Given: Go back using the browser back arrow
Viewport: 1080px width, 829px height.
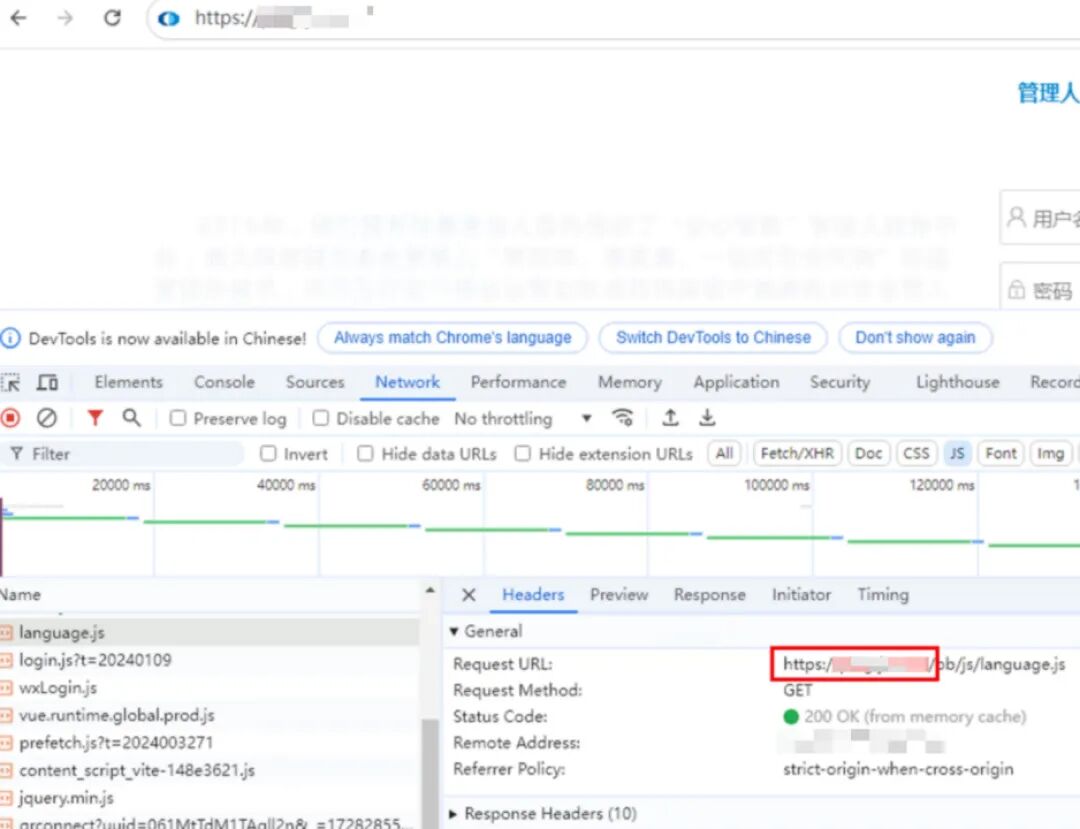Looking at the screenshot, I should click(19, 18).
